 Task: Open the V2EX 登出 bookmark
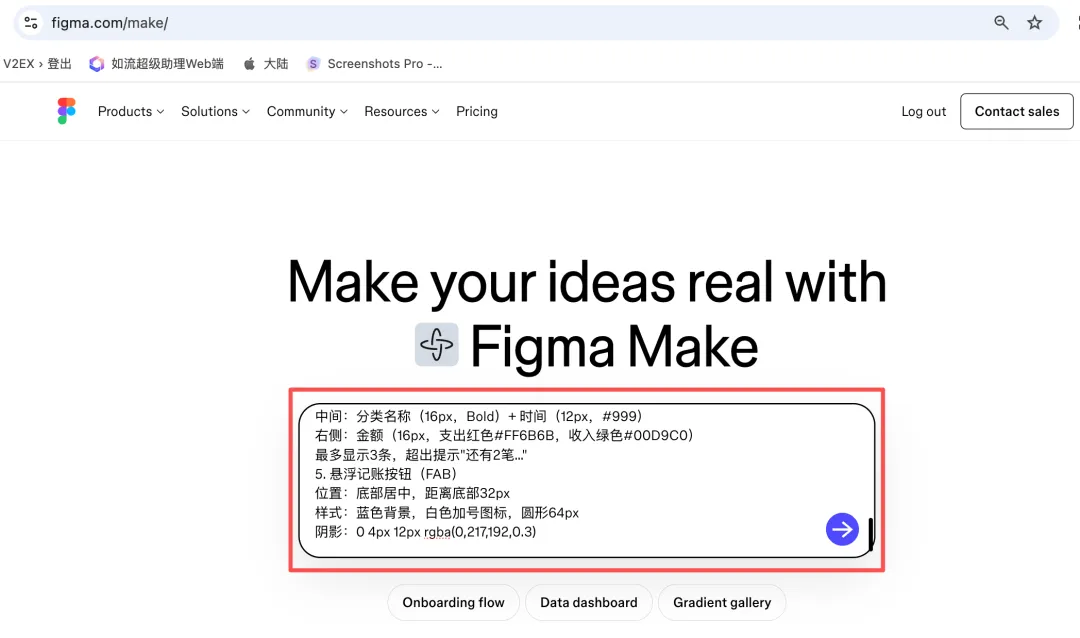point(37,63)
